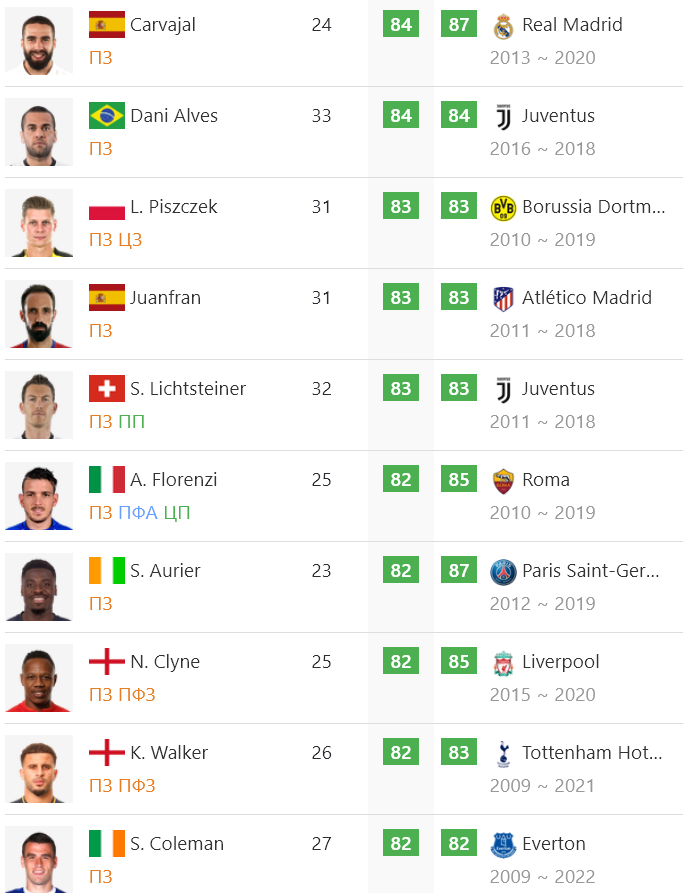
Task: Click the Liverpool club crest
Action: tap(503, 663)
